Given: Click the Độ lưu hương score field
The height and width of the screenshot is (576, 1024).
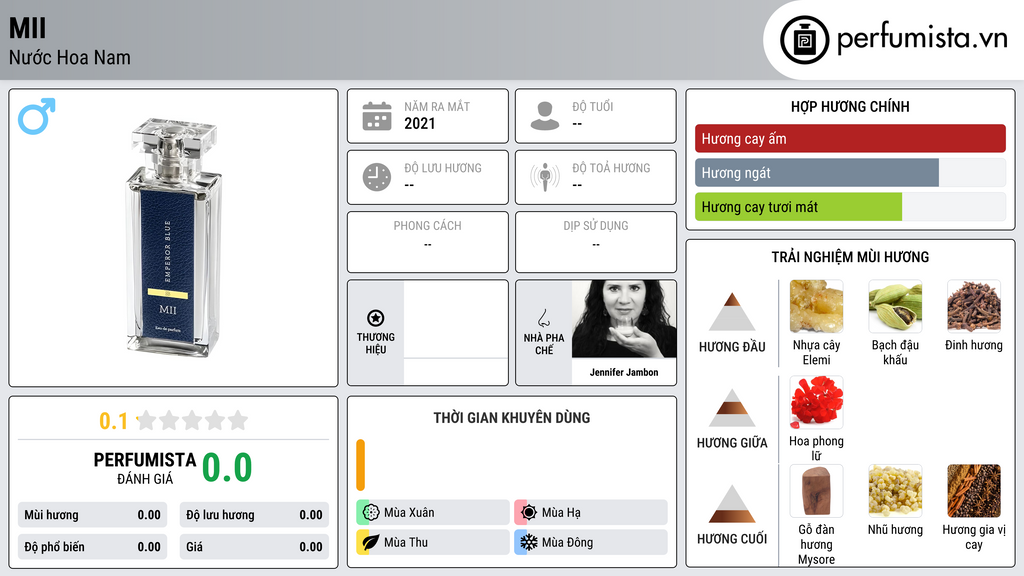Looking at the screenshot, I should pos(254,515).
